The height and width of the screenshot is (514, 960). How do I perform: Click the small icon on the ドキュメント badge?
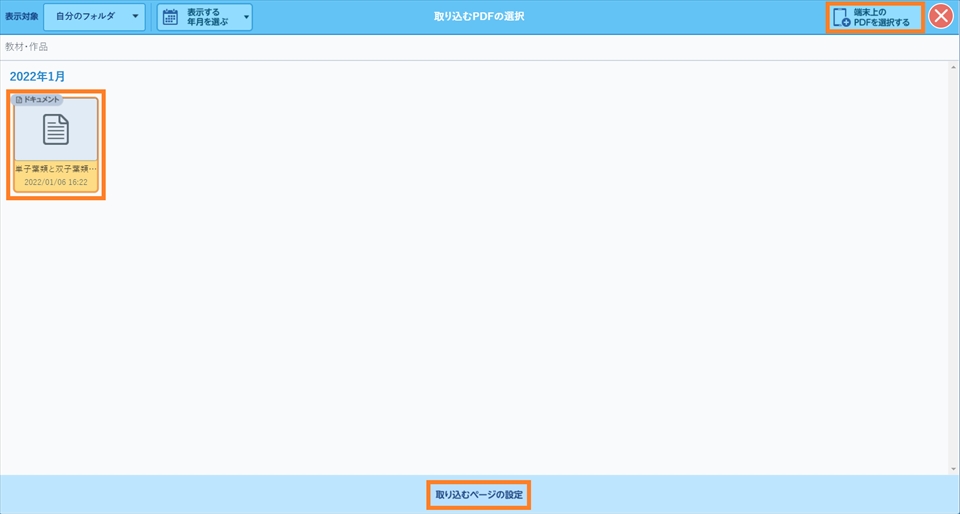pyautogui.click(x=19, y=100)
